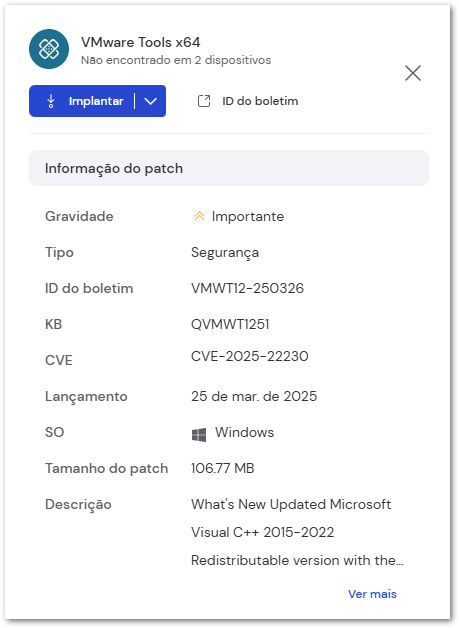This screenshot has width=459, height=628.
Task: Click the download arrow icon on Implantar
Action: 51,101
